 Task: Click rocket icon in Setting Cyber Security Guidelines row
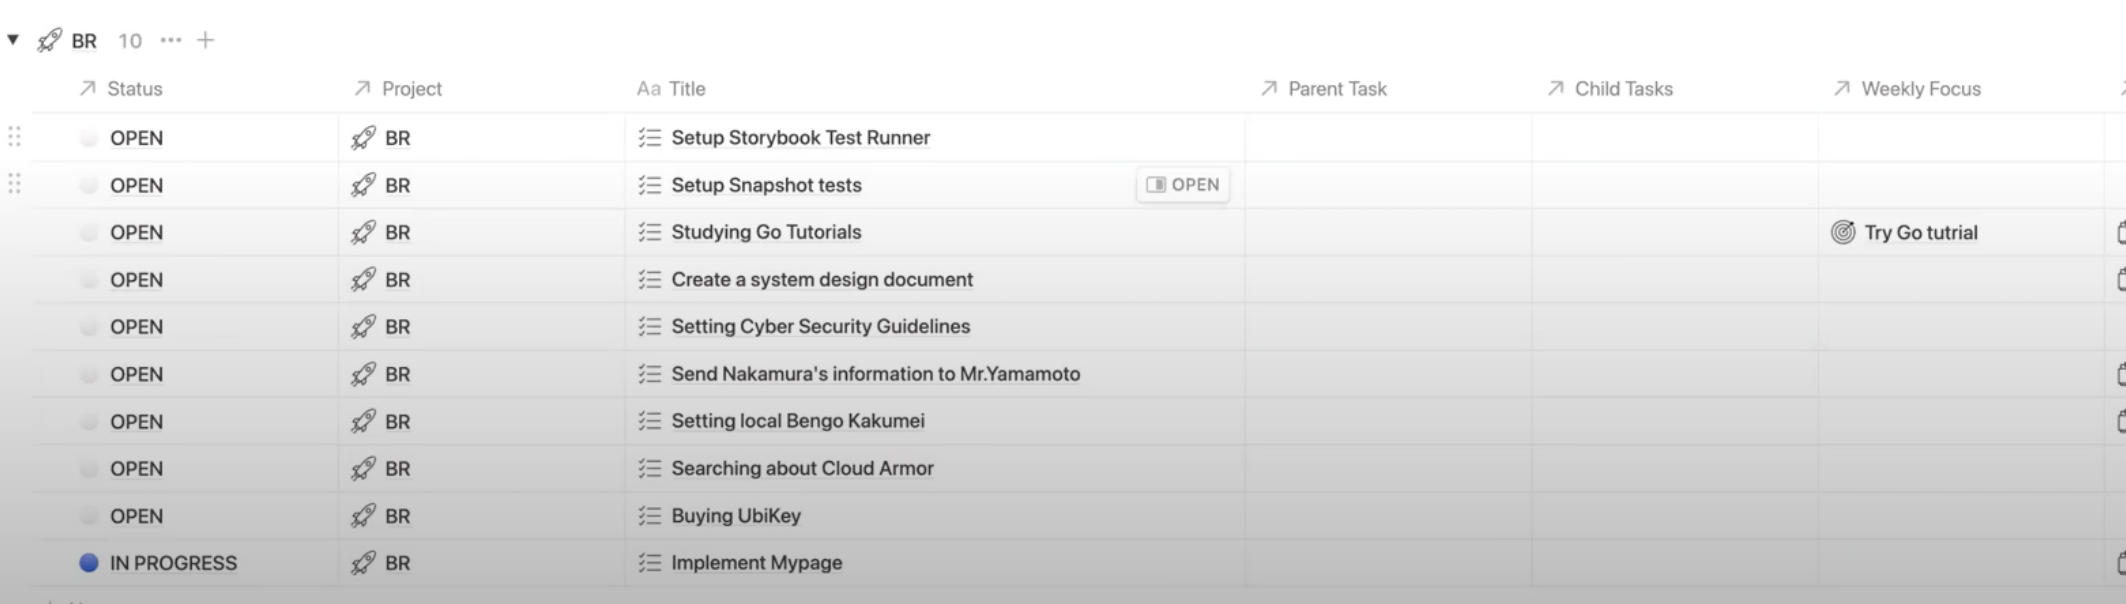[x=364, y=327]
